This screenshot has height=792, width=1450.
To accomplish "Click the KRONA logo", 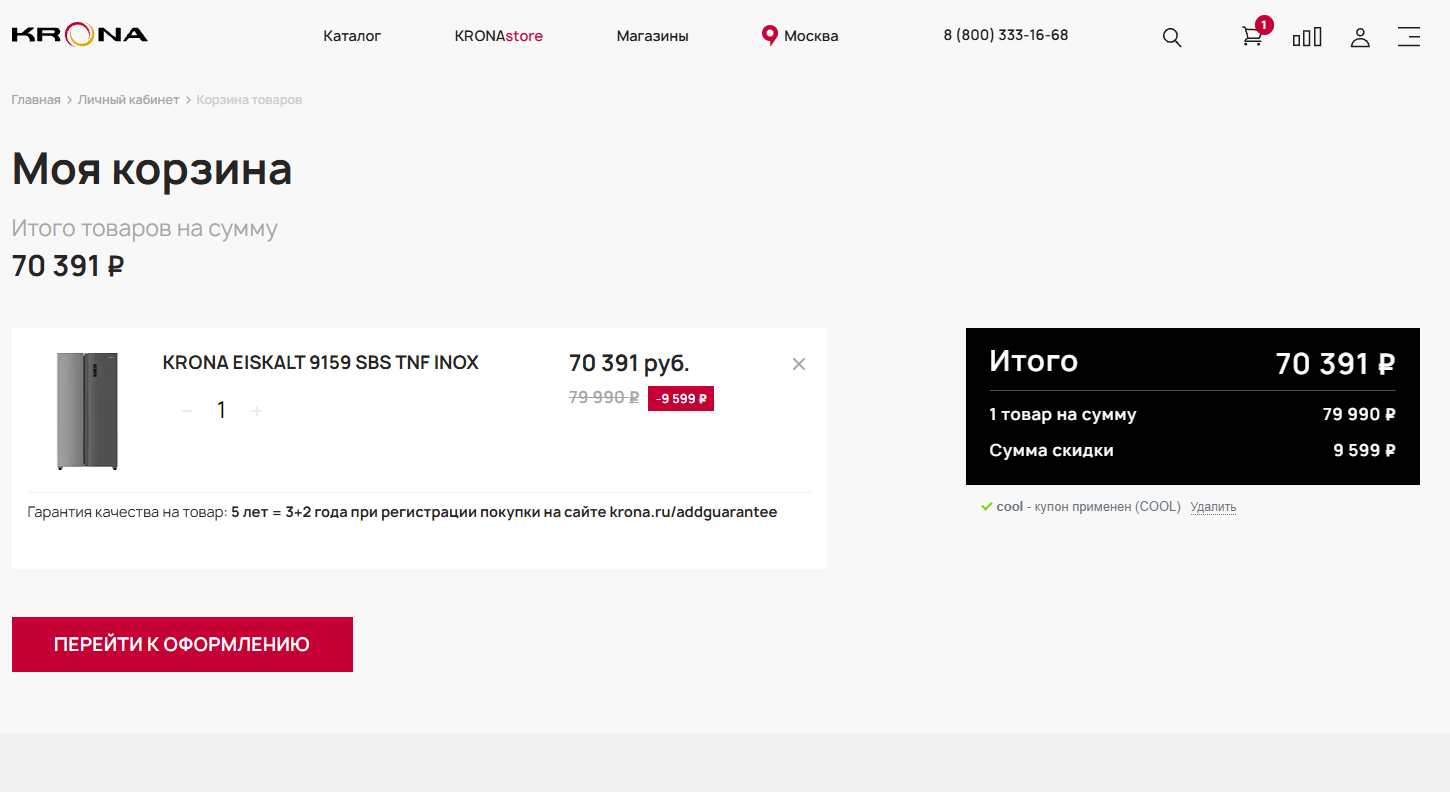I will (x=80, y=35).
